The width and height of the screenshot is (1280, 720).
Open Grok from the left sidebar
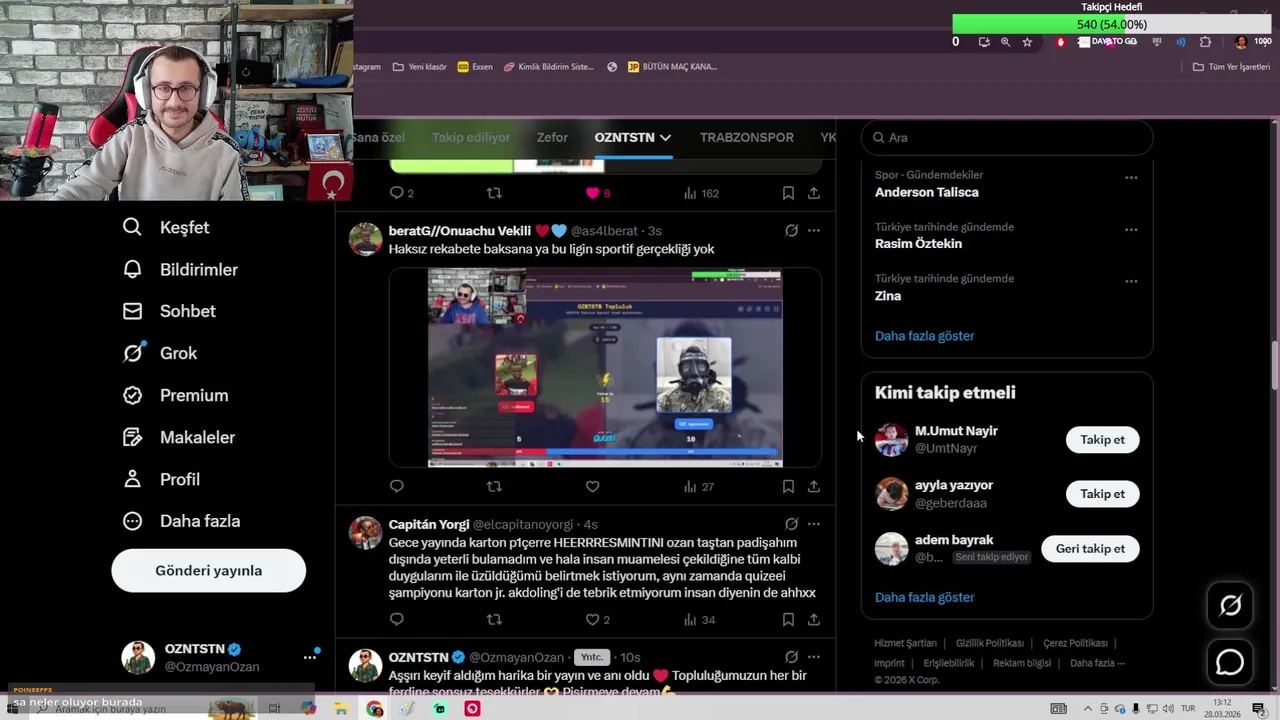tap(160, 353)
